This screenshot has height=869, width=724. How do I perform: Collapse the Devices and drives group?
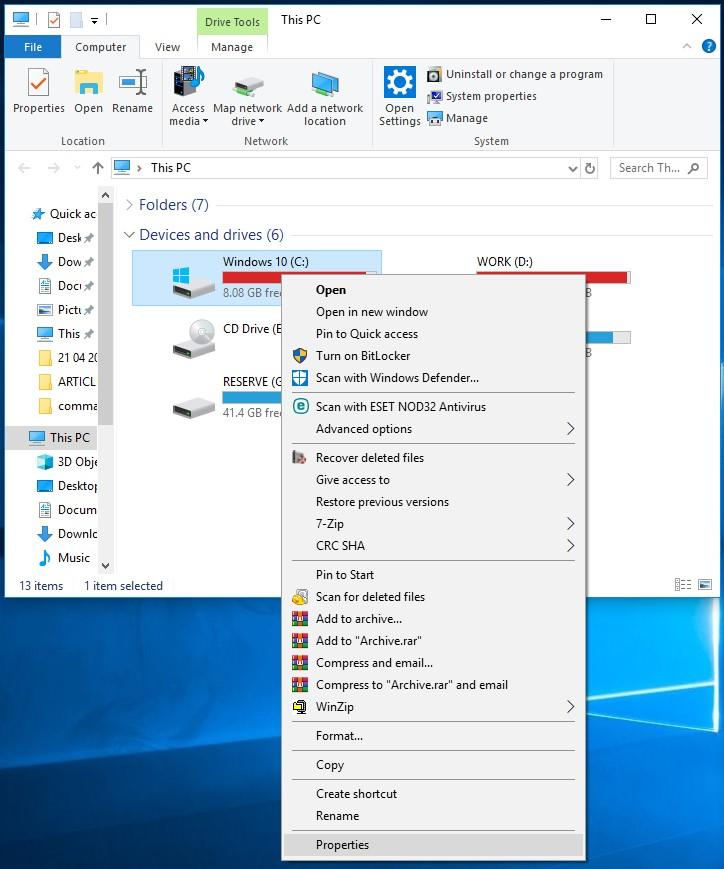[x=129, y=235]
